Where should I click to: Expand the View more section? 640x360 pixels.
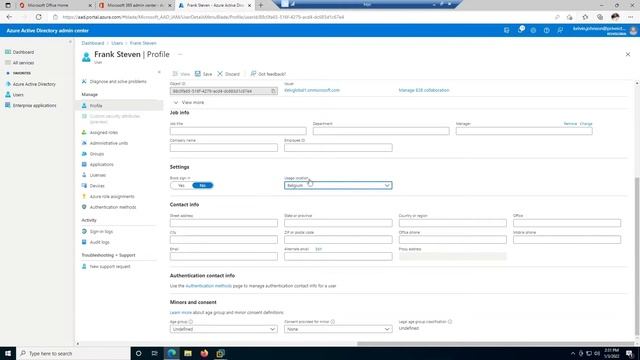pyautogui.click(x=189, y=102)
